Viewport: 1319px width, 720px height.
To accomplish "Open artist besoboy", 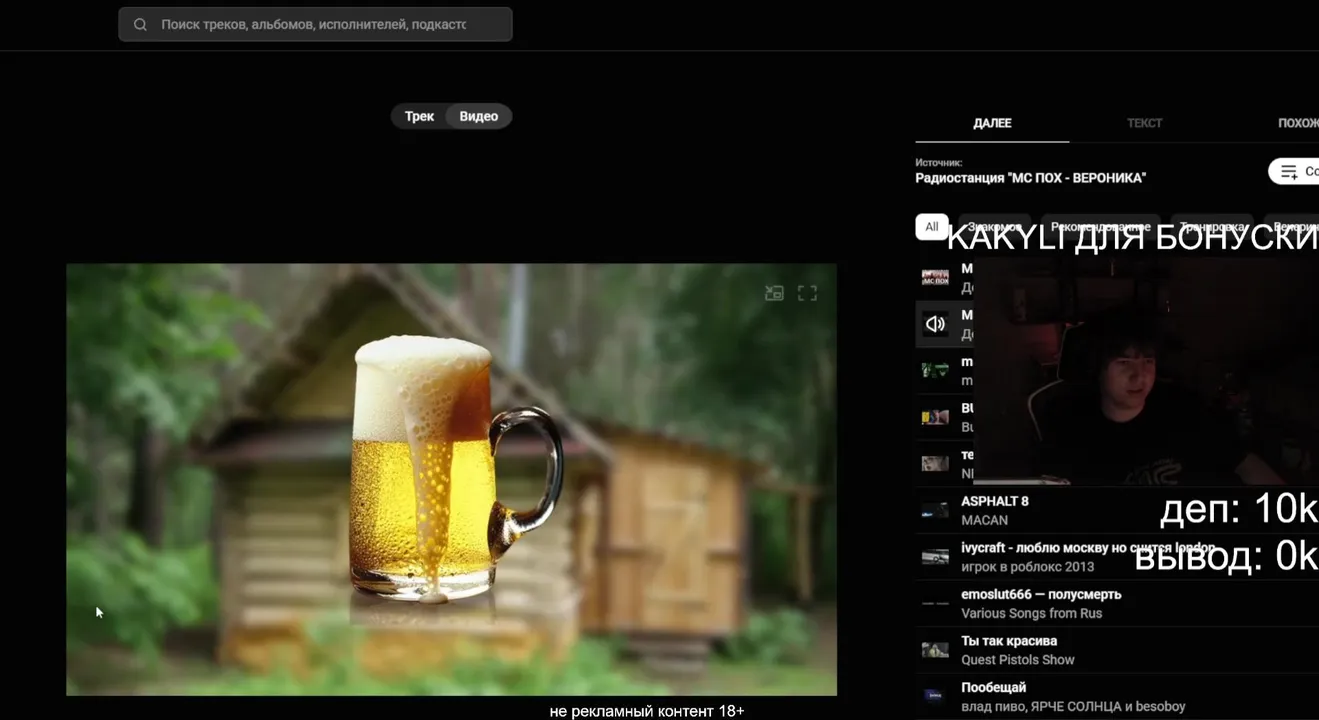I will coord(1160,707).
